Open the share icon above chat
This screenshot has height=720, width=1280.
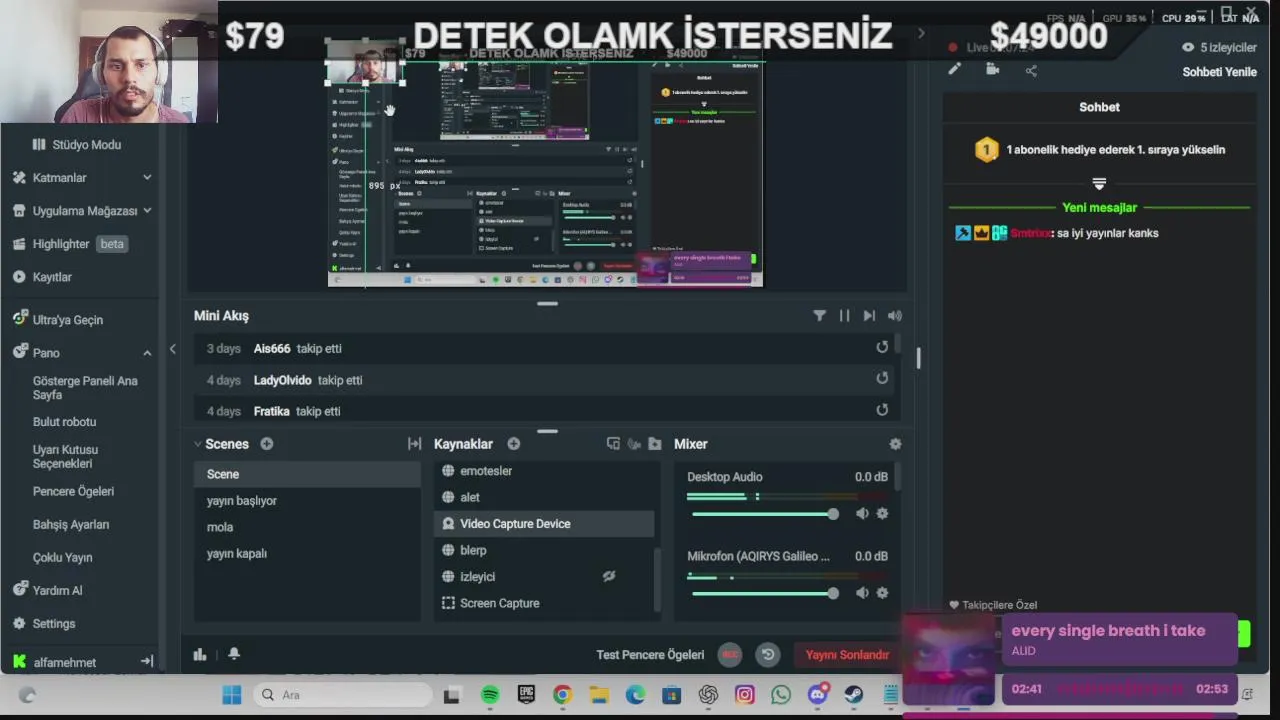click(x=1031, y=70)
